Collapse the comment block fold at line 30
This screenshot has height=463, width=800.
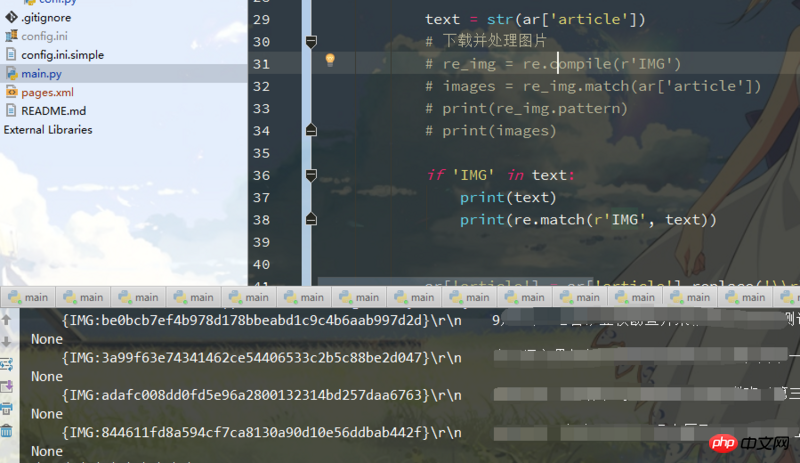pos(311,41)
